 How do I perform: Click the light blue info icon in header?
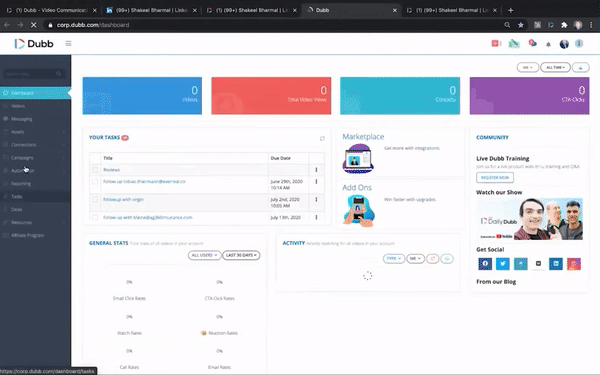pyautogui.click(x=579, y=44)
